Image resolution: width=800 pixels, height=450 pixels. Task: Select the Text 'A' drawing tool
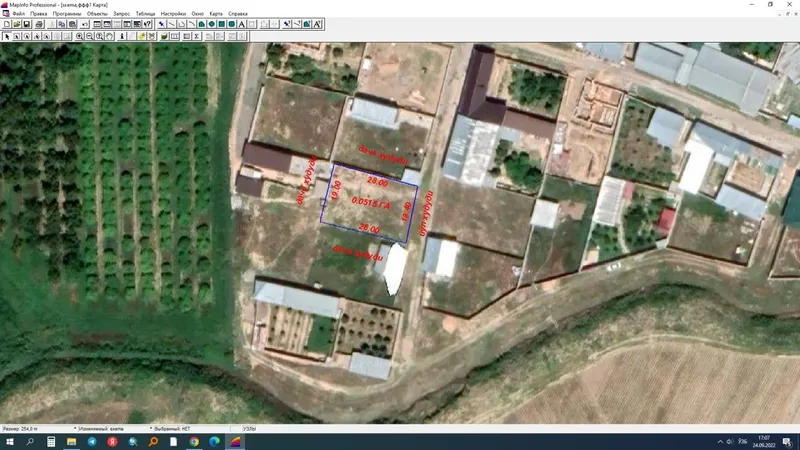(x=241, y=24)
